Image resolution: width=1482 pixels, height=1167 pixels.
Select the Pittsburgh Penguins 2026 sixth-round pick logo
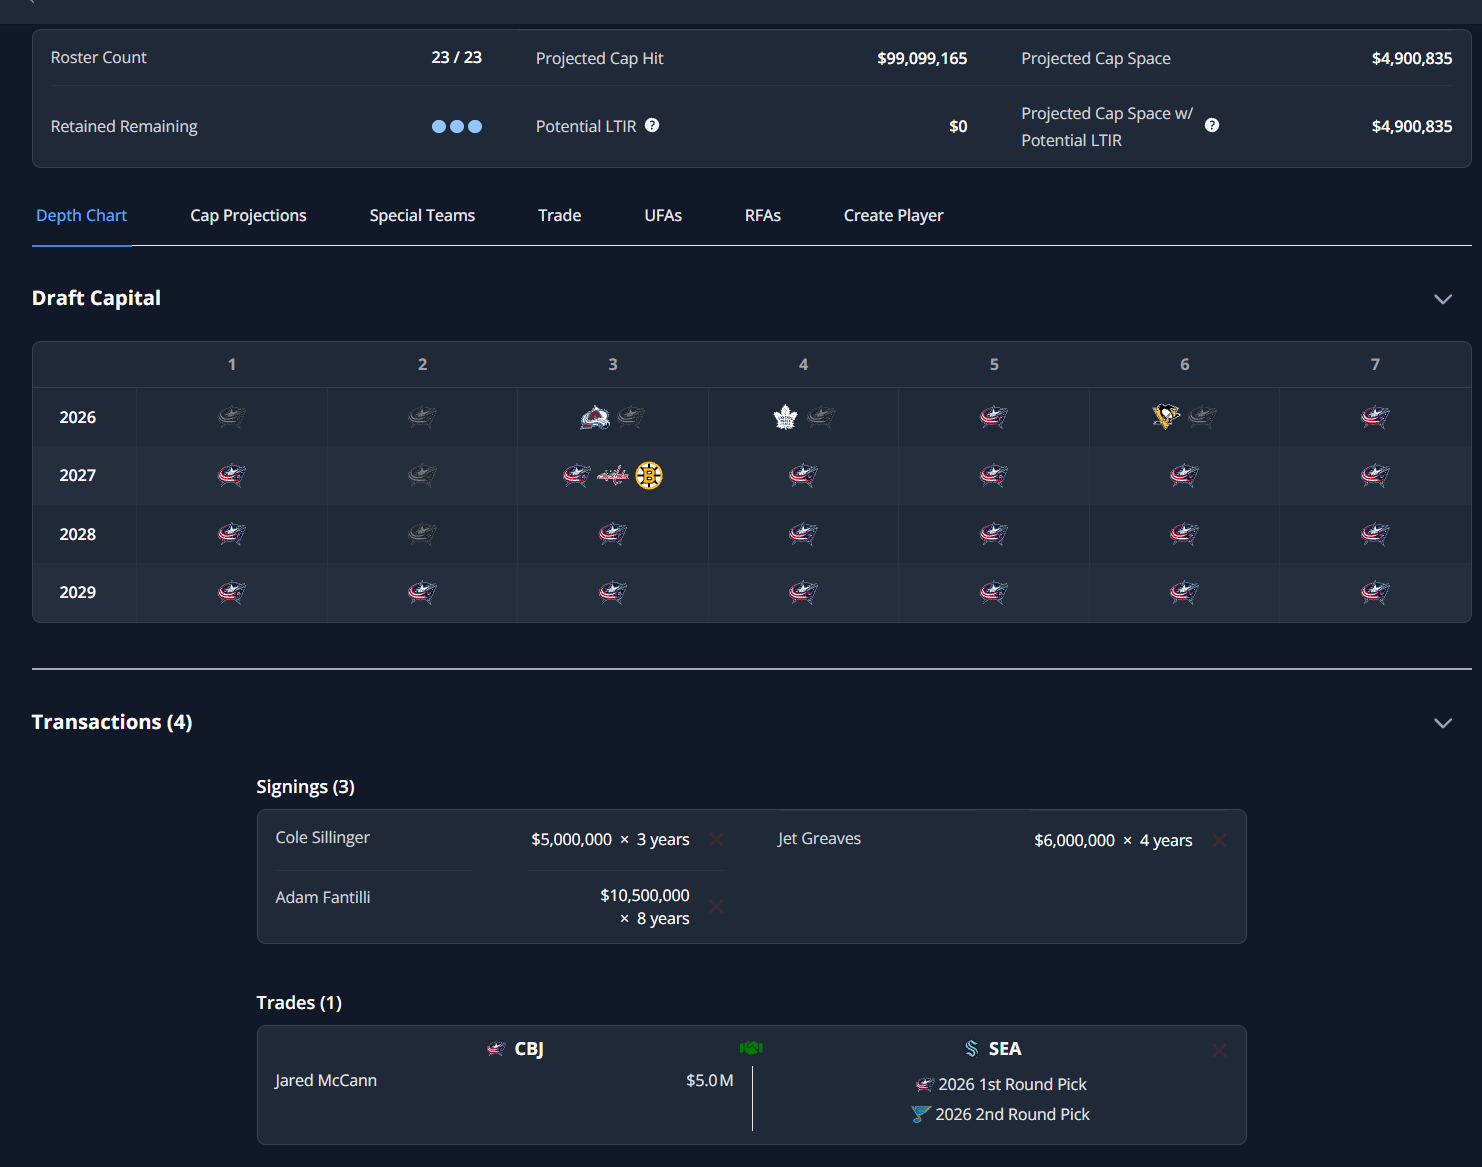point(1166,416)
